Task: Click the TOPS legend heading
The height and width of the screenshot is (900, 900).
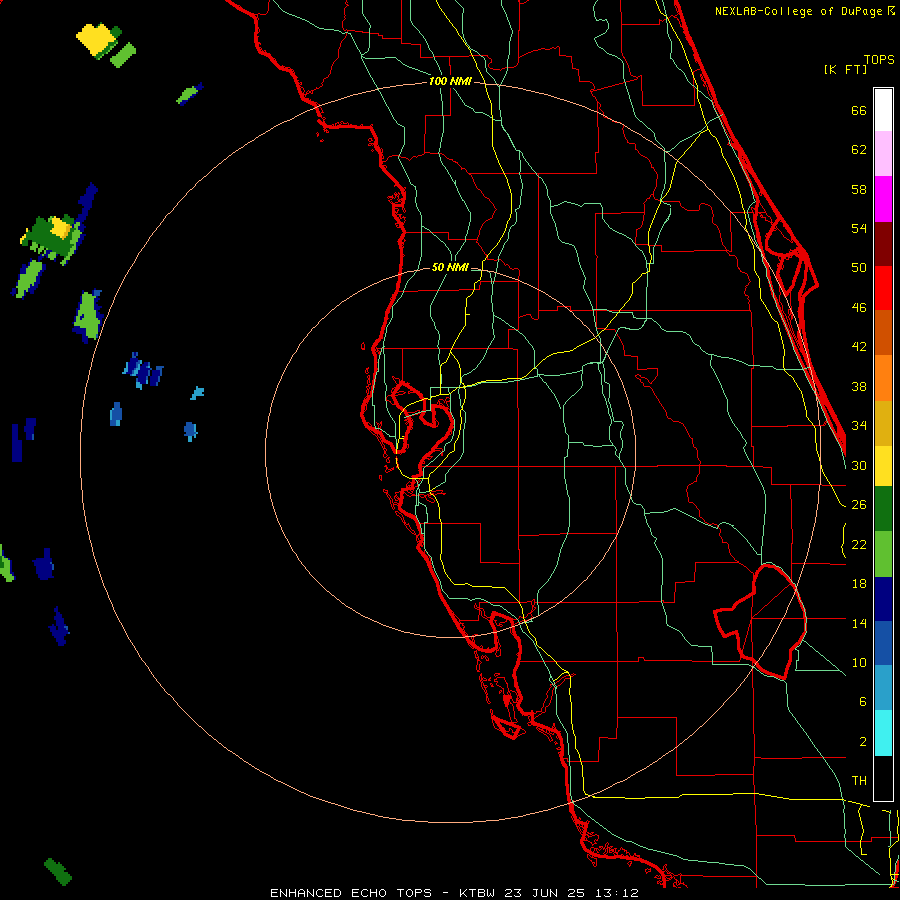Action: point(879,59)
